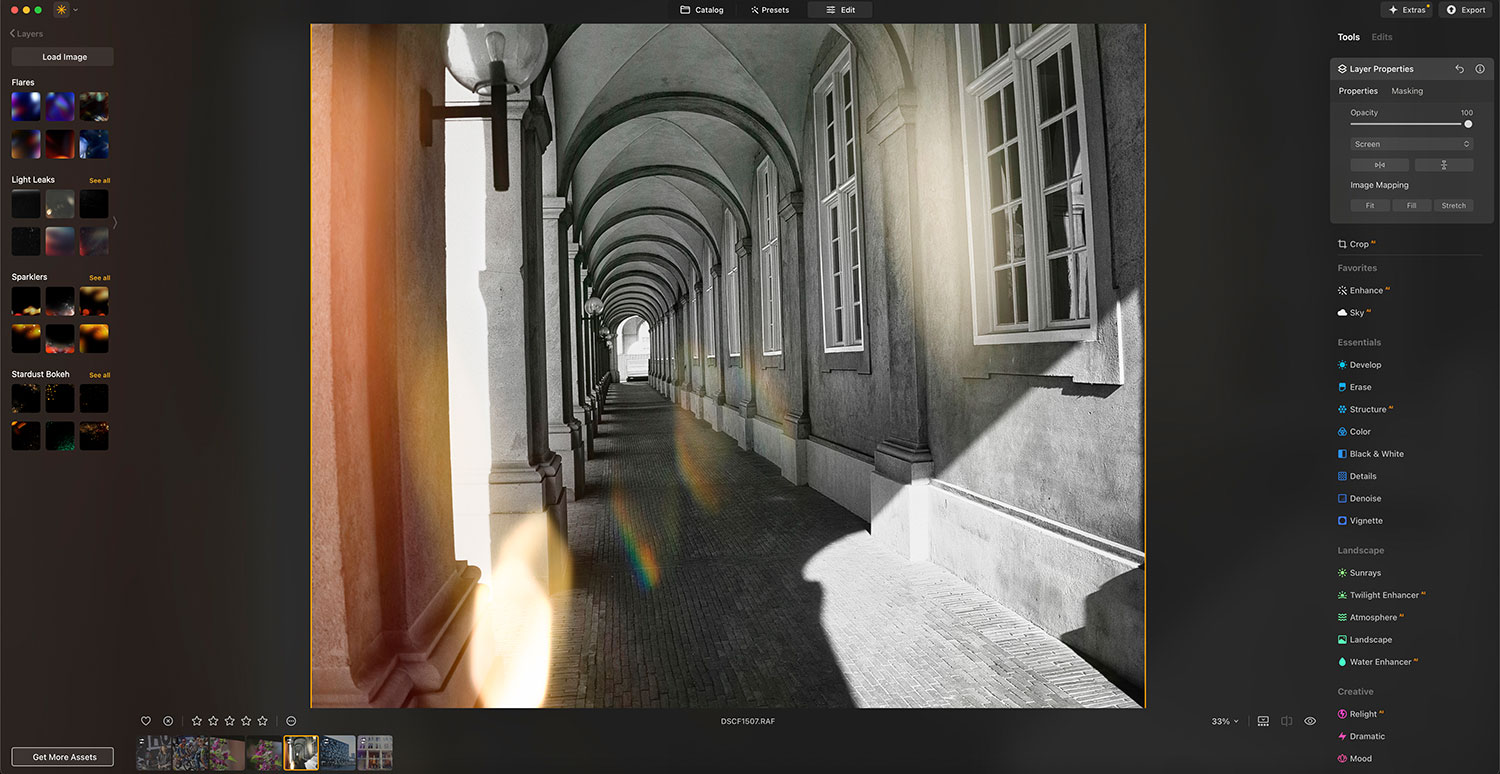The image size is (1500, 774).
Task: Click the Opacity slider handle
Action: pos(1468,124)
